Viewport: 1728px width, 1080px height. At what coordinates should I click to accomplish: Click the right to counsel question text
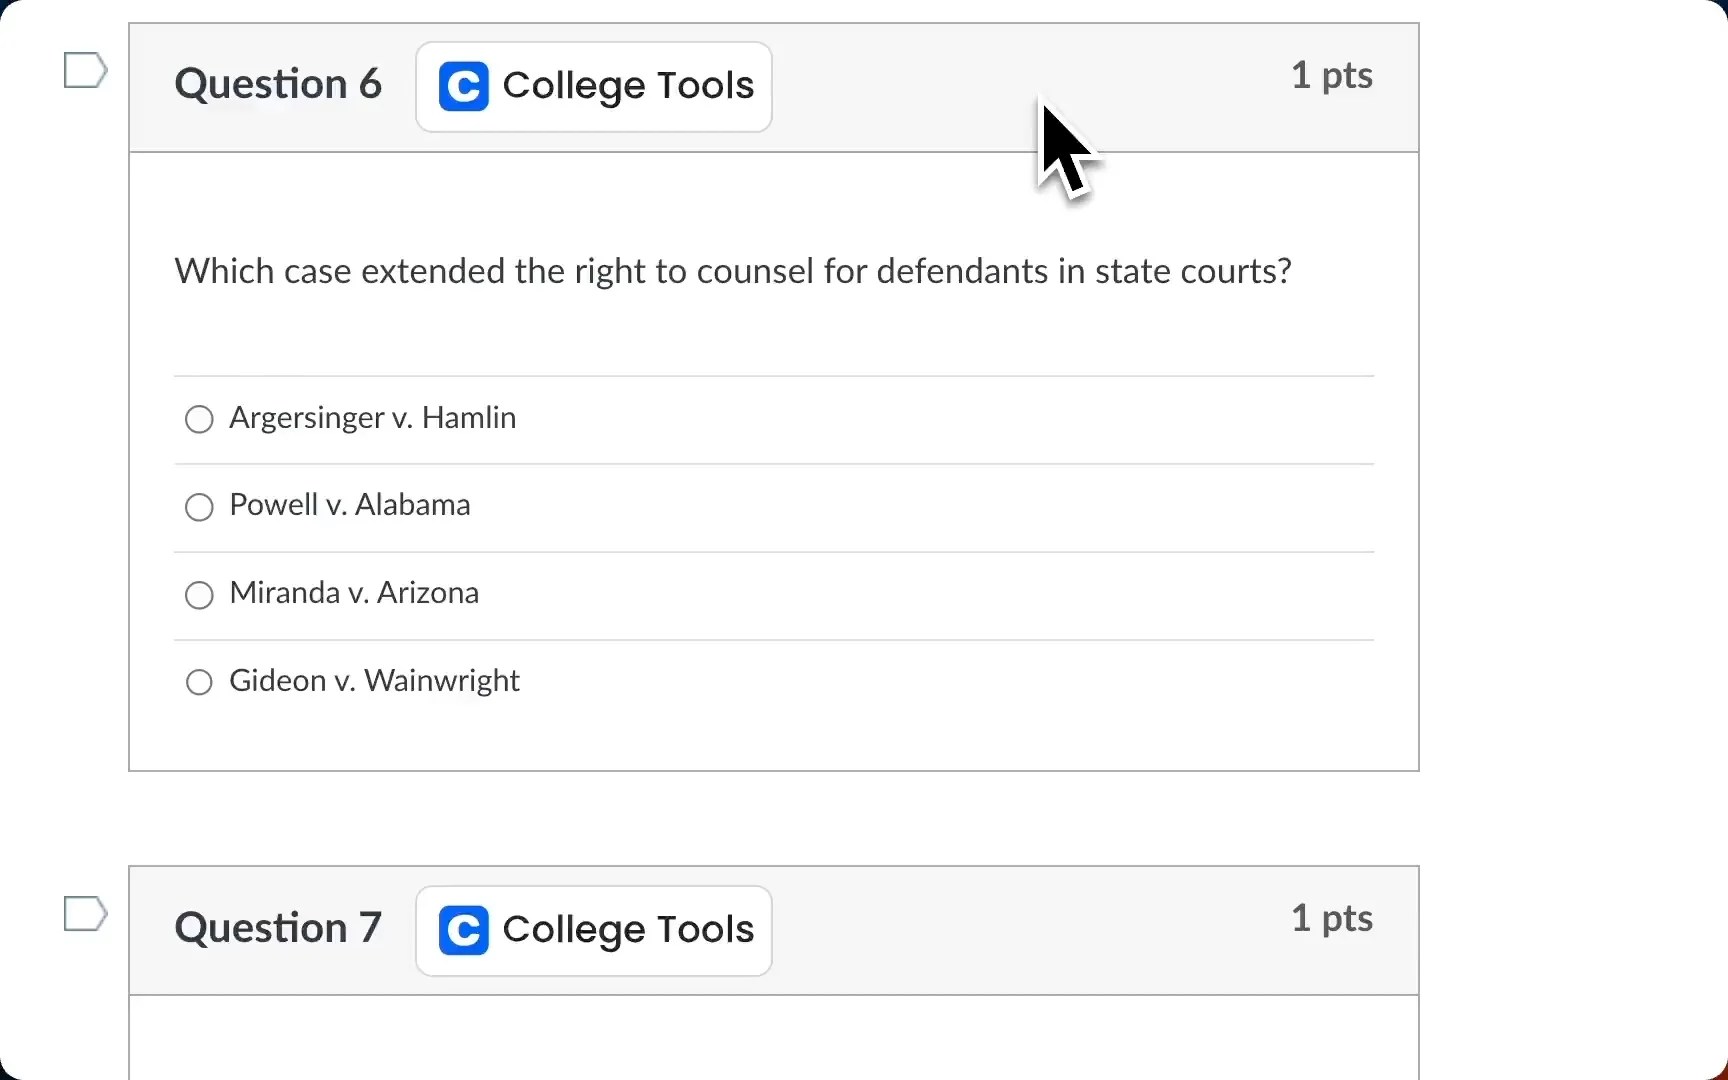[x=733, y=271]
